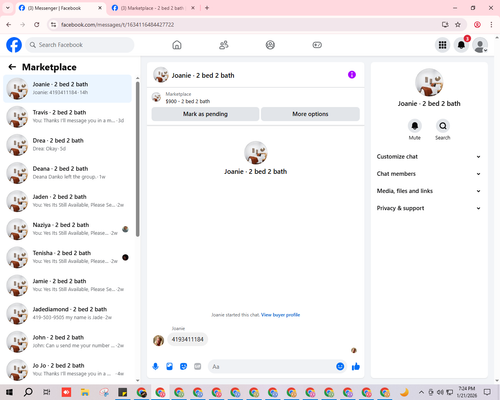This screenshot has height=400, width=500.
Task: Open Task View on the taskbar
Action: (x=47, y=392)
